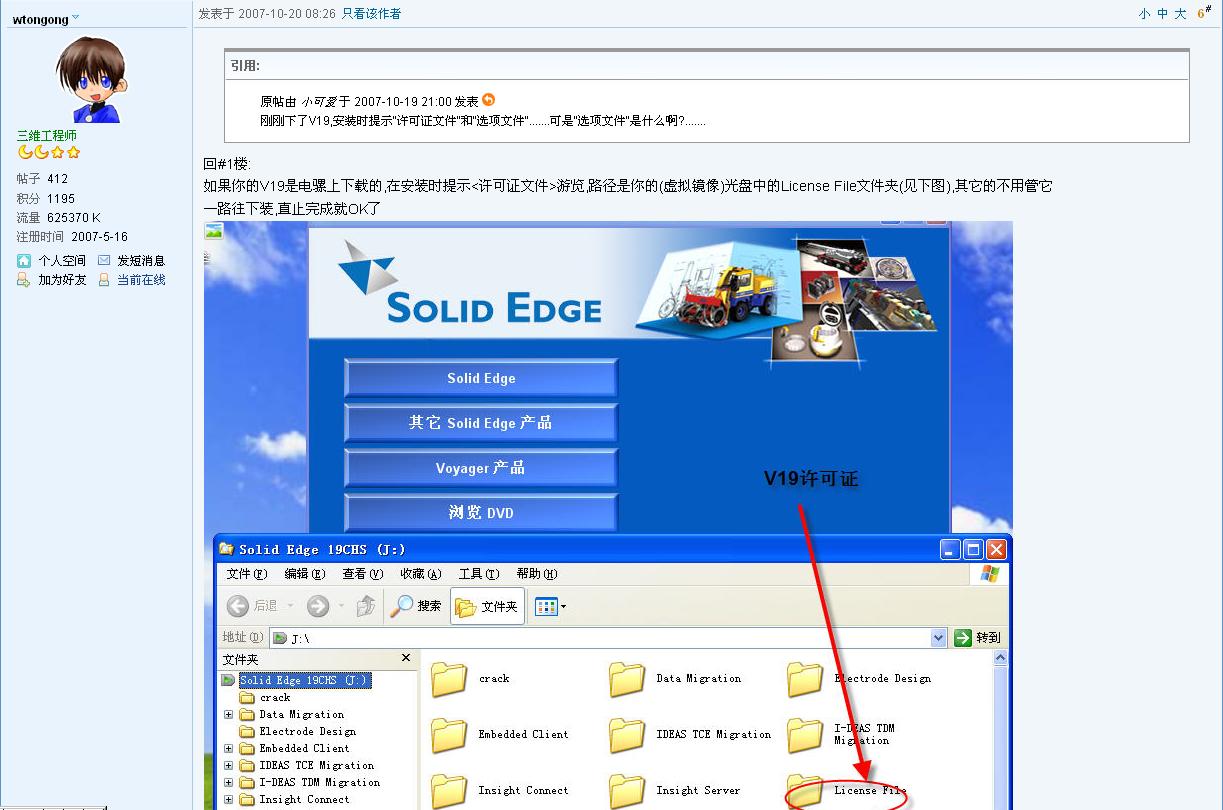
Task: Open the crack folder icon in file list
Action: click(450, 679)
